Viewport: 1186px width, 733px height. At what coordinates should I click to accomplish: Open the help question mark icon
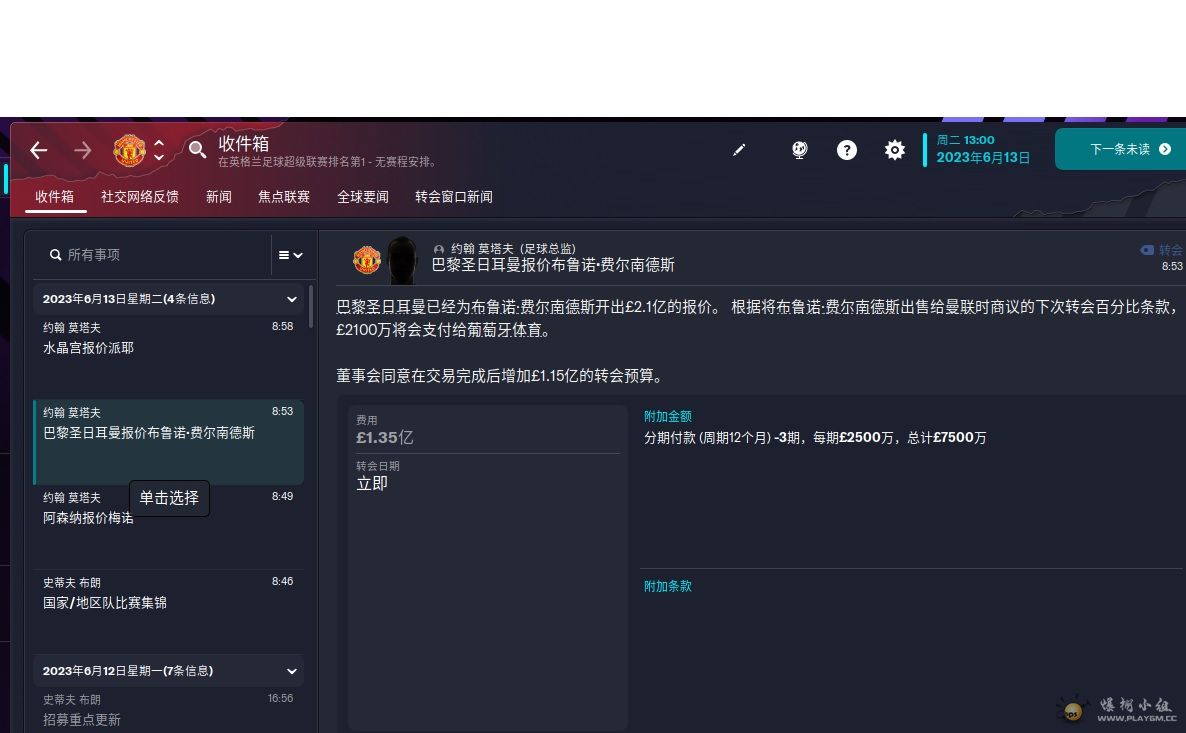846,150
